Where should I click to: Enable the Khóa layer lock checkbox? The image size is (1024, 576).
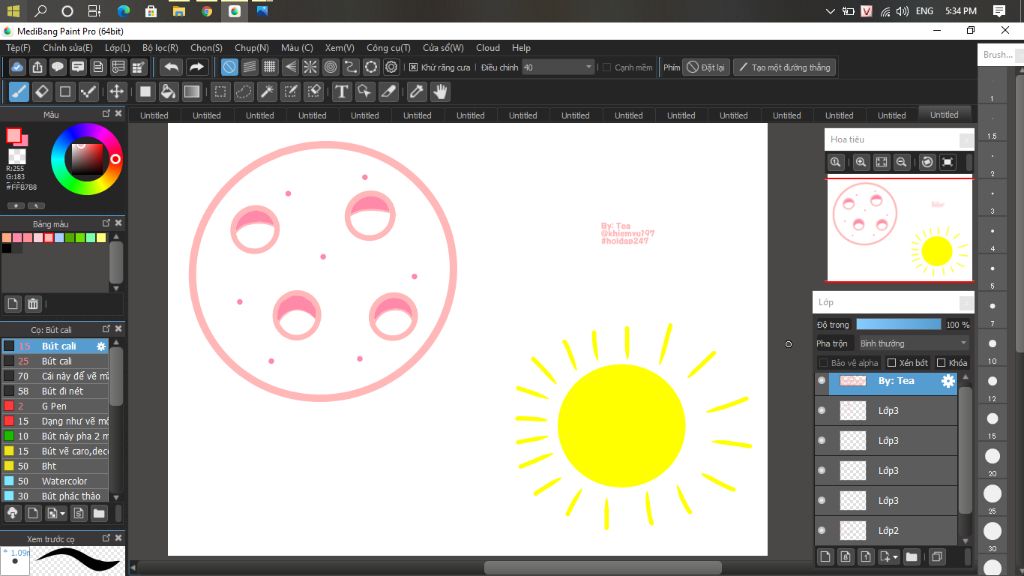click(x=941, y=362)
